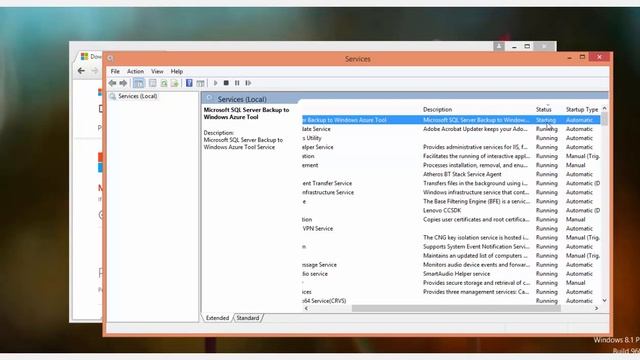Select the browser tab with Microsoft logo
The height and width of the screenshot is (360, 640).
click(x=91, y=56)
